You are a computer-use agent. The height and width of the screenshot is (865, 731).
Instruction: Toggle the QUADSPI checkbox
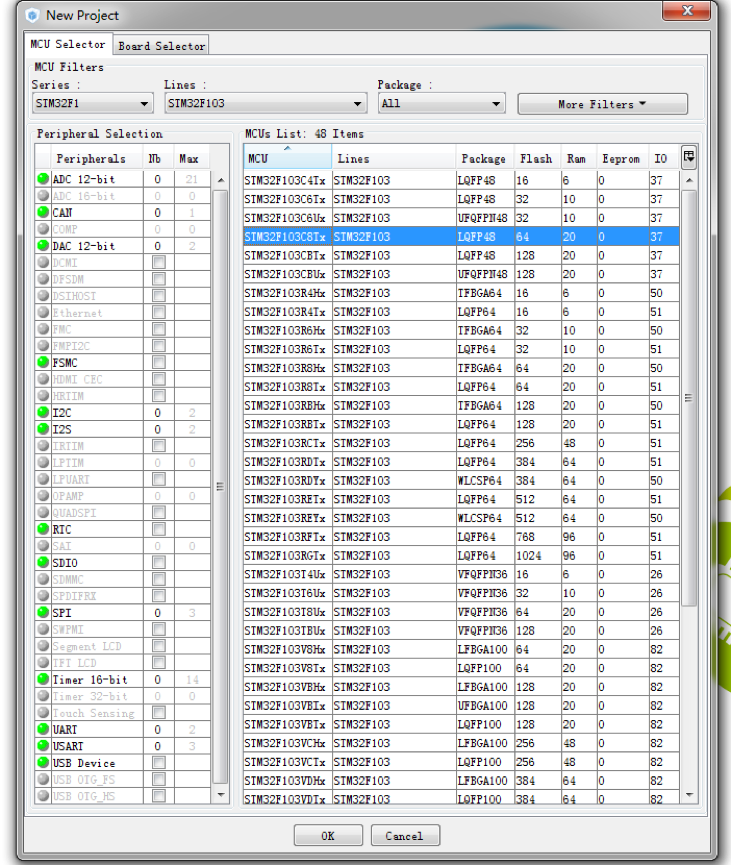[159, 512]
